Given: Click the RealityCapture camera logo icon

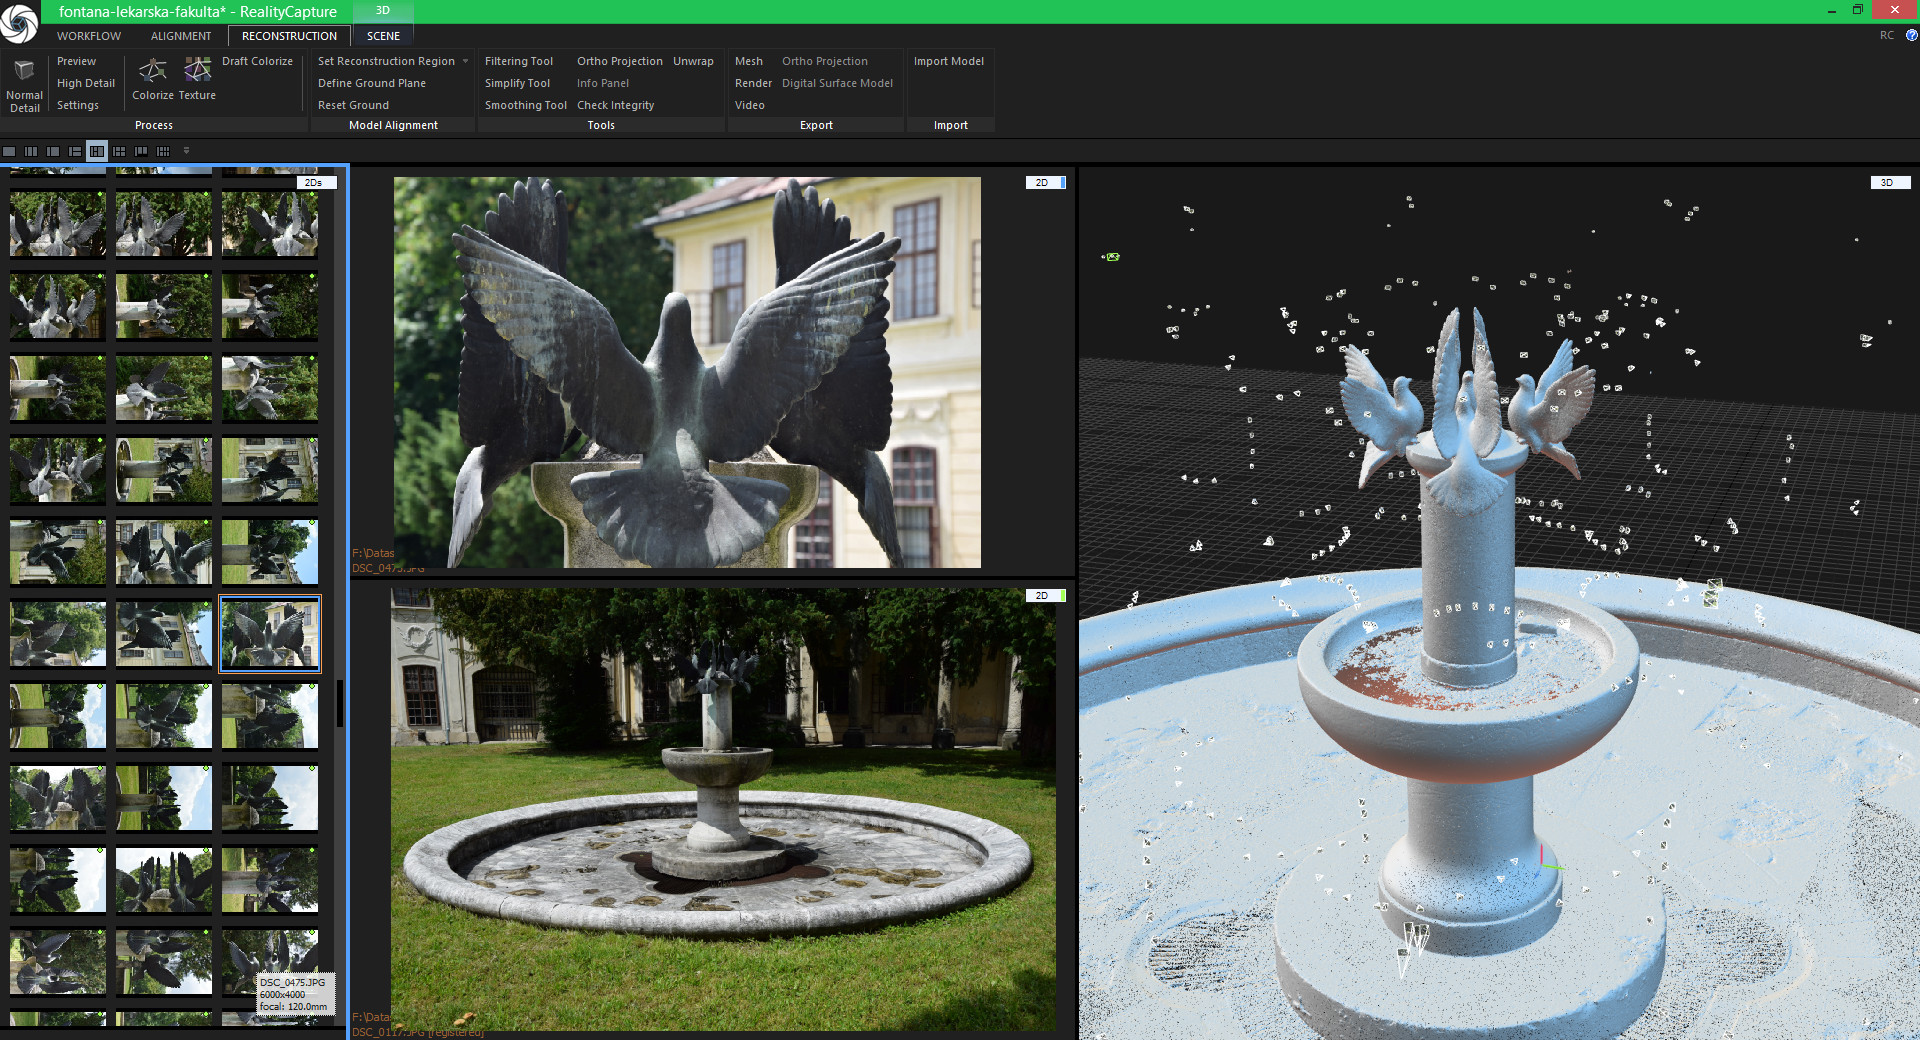Looking at the screenshot, I should (x=20, y=21).
